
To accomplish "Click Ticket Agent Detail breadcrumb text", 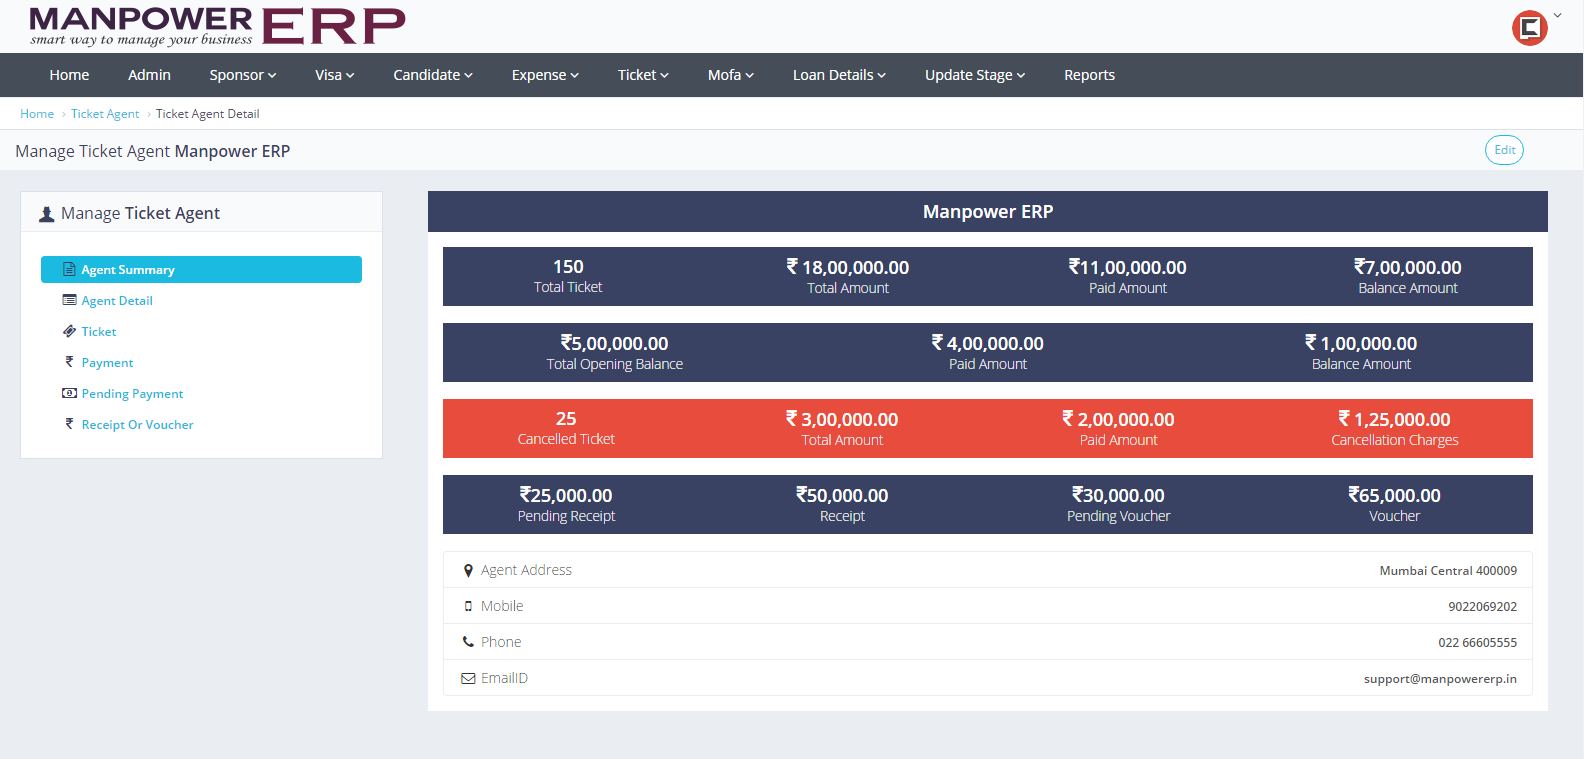I will click(x=207, y=114).
